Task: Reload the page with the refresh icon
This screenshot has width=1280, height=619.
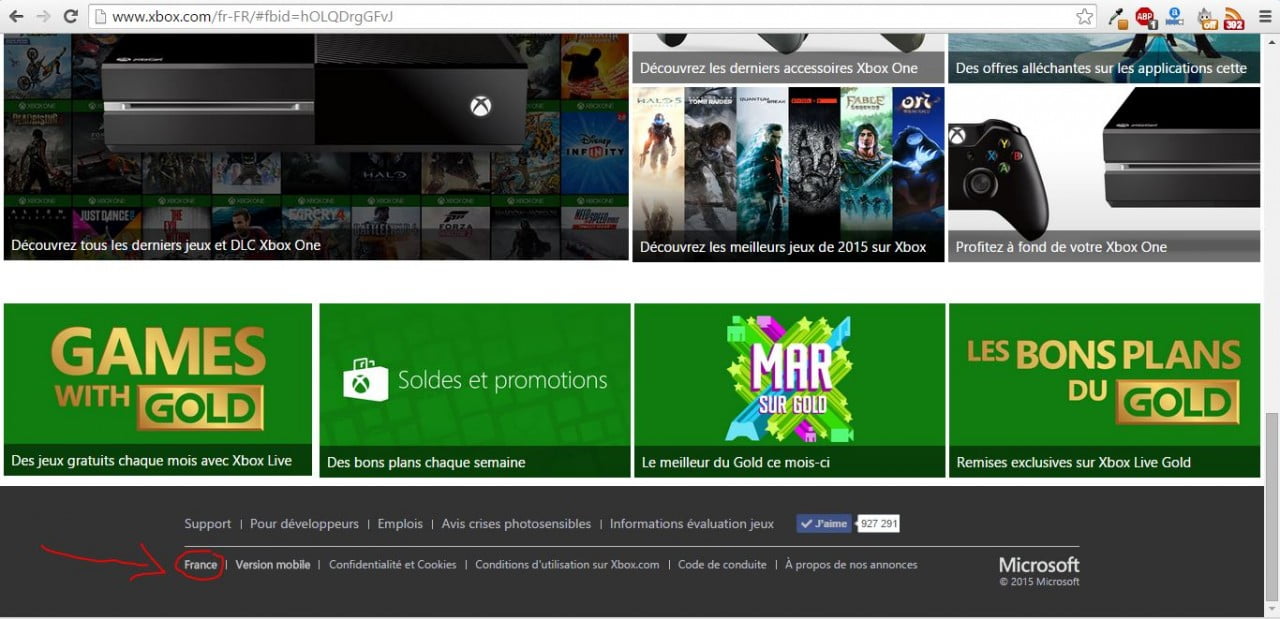Action: (x=71, y=16)
